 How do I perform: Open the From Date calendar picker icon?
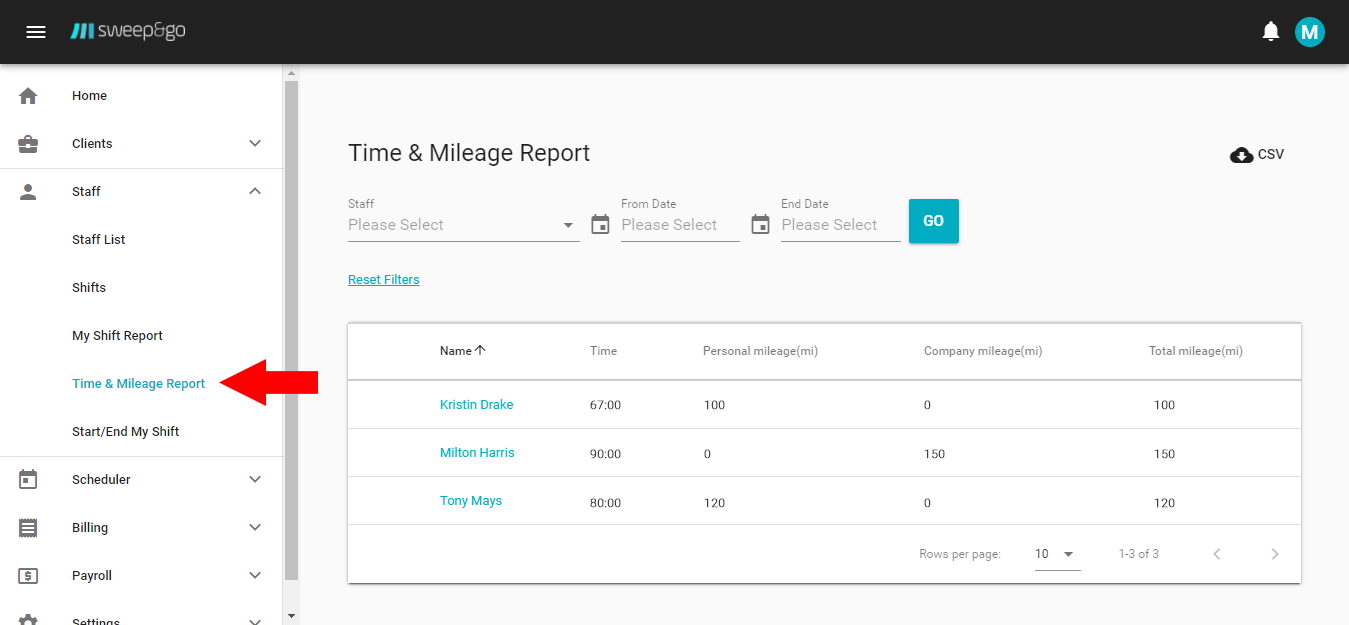600,224
